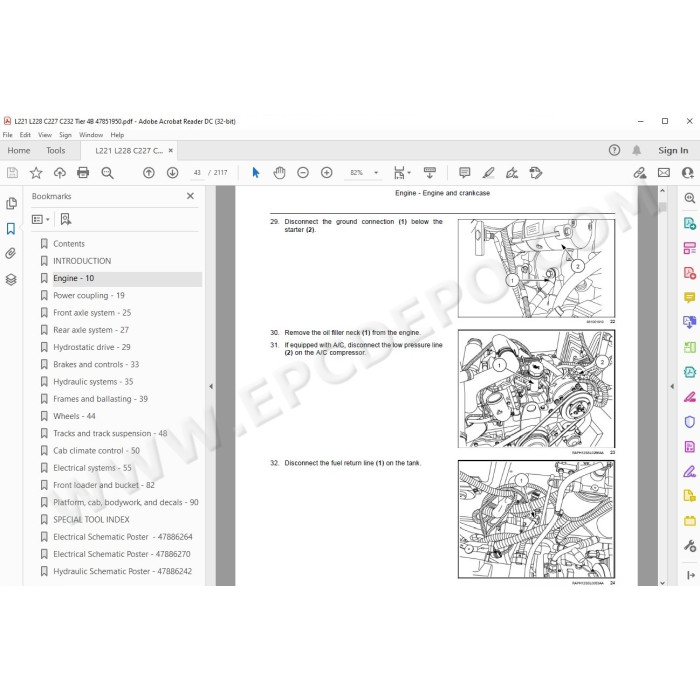The height and width of the screenshot is (700, 700).
Task: Print the document
Action: [x=83, y=173]
